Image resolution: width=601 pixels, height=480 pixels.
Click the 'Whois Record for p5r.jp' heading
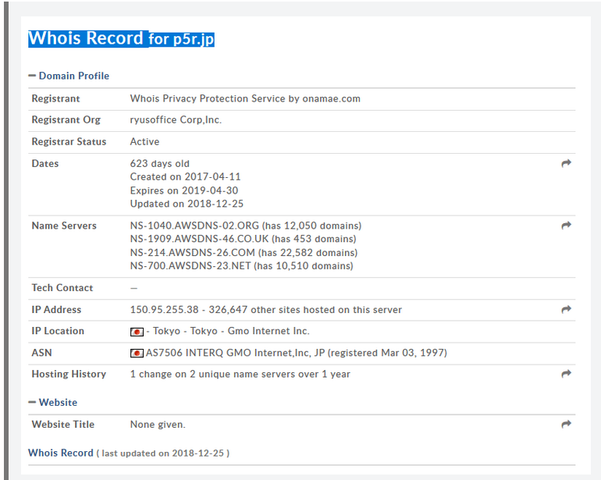[121, 39]
